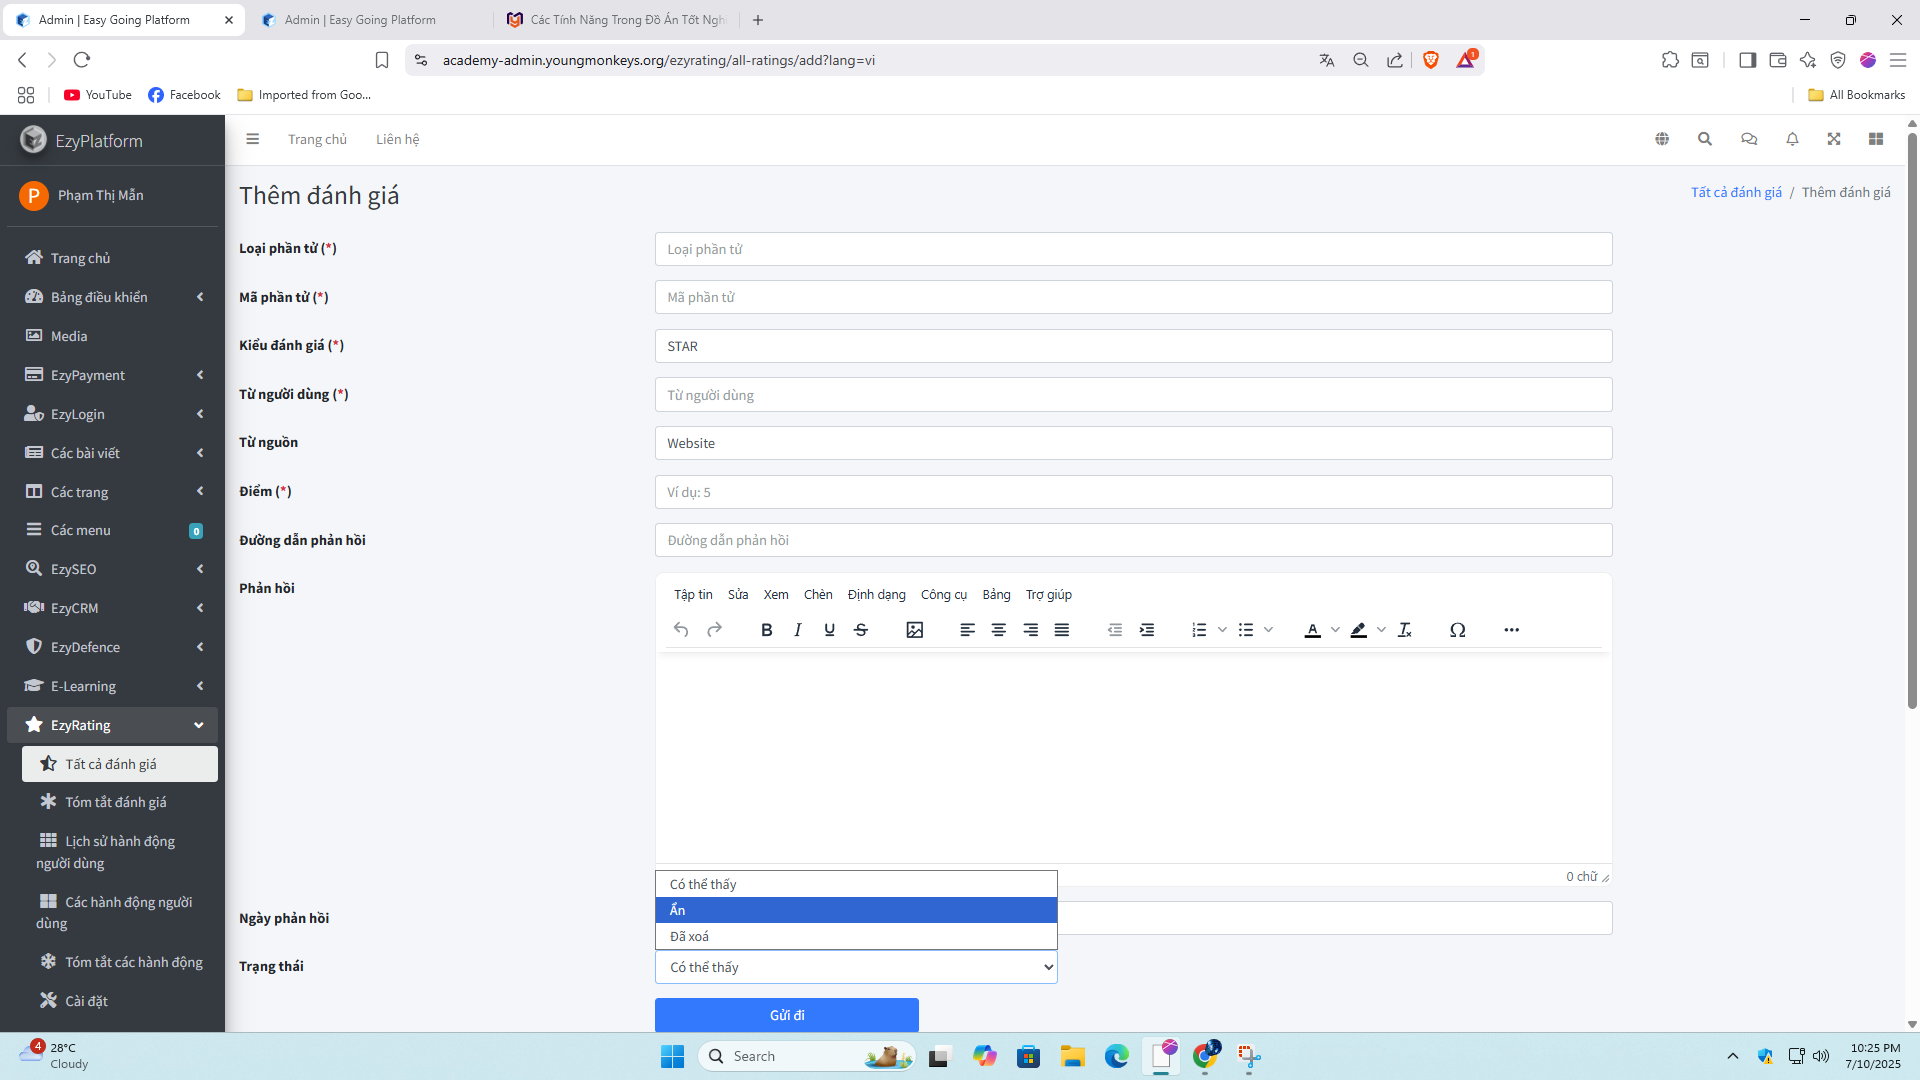Open the notifications bell in the header
The width and height of the screenshot is (1920, 1080).
pos(1792,139)
